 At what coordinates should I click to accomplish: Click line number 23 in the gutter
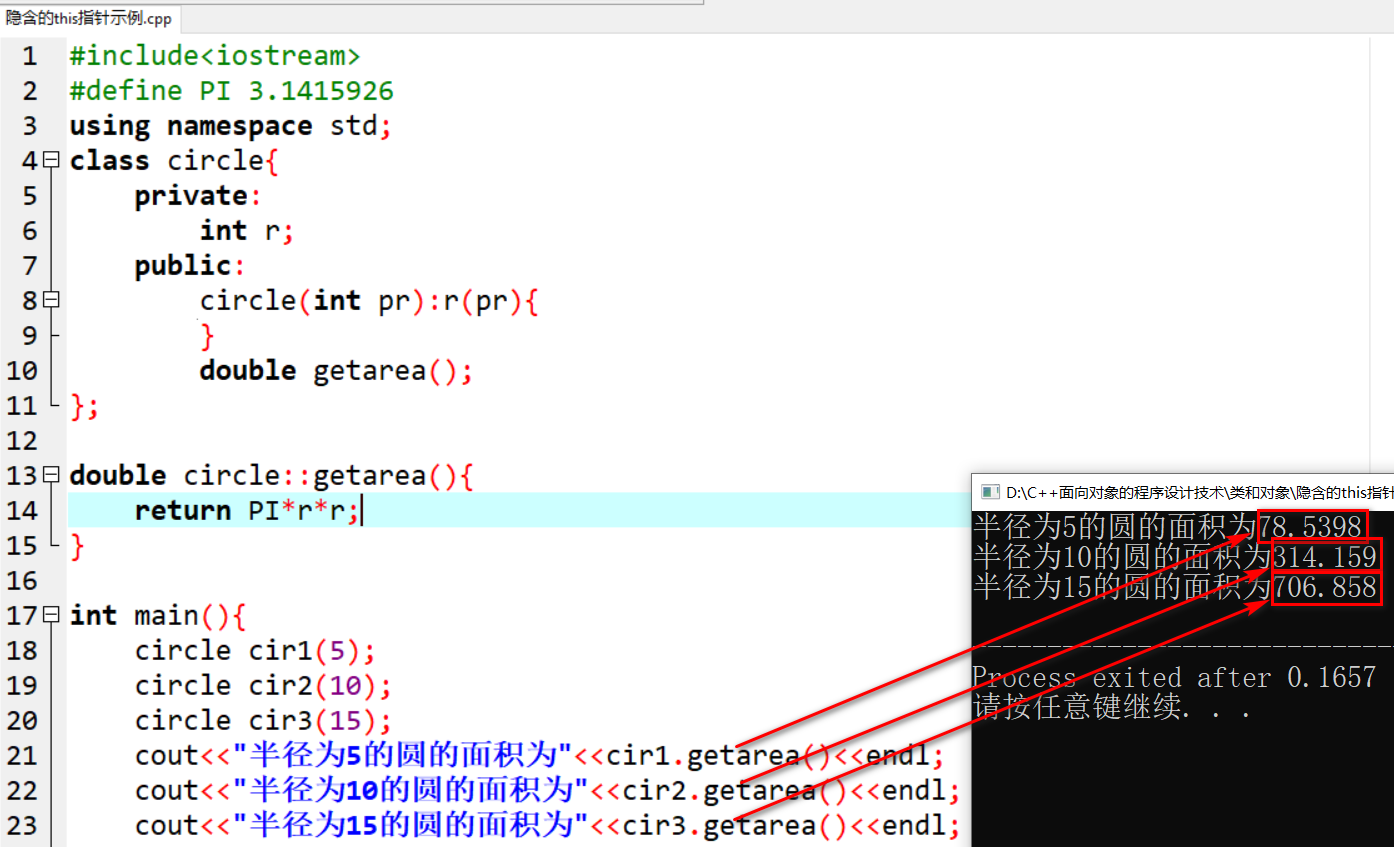pyautogui.click(x=22, y=826)
